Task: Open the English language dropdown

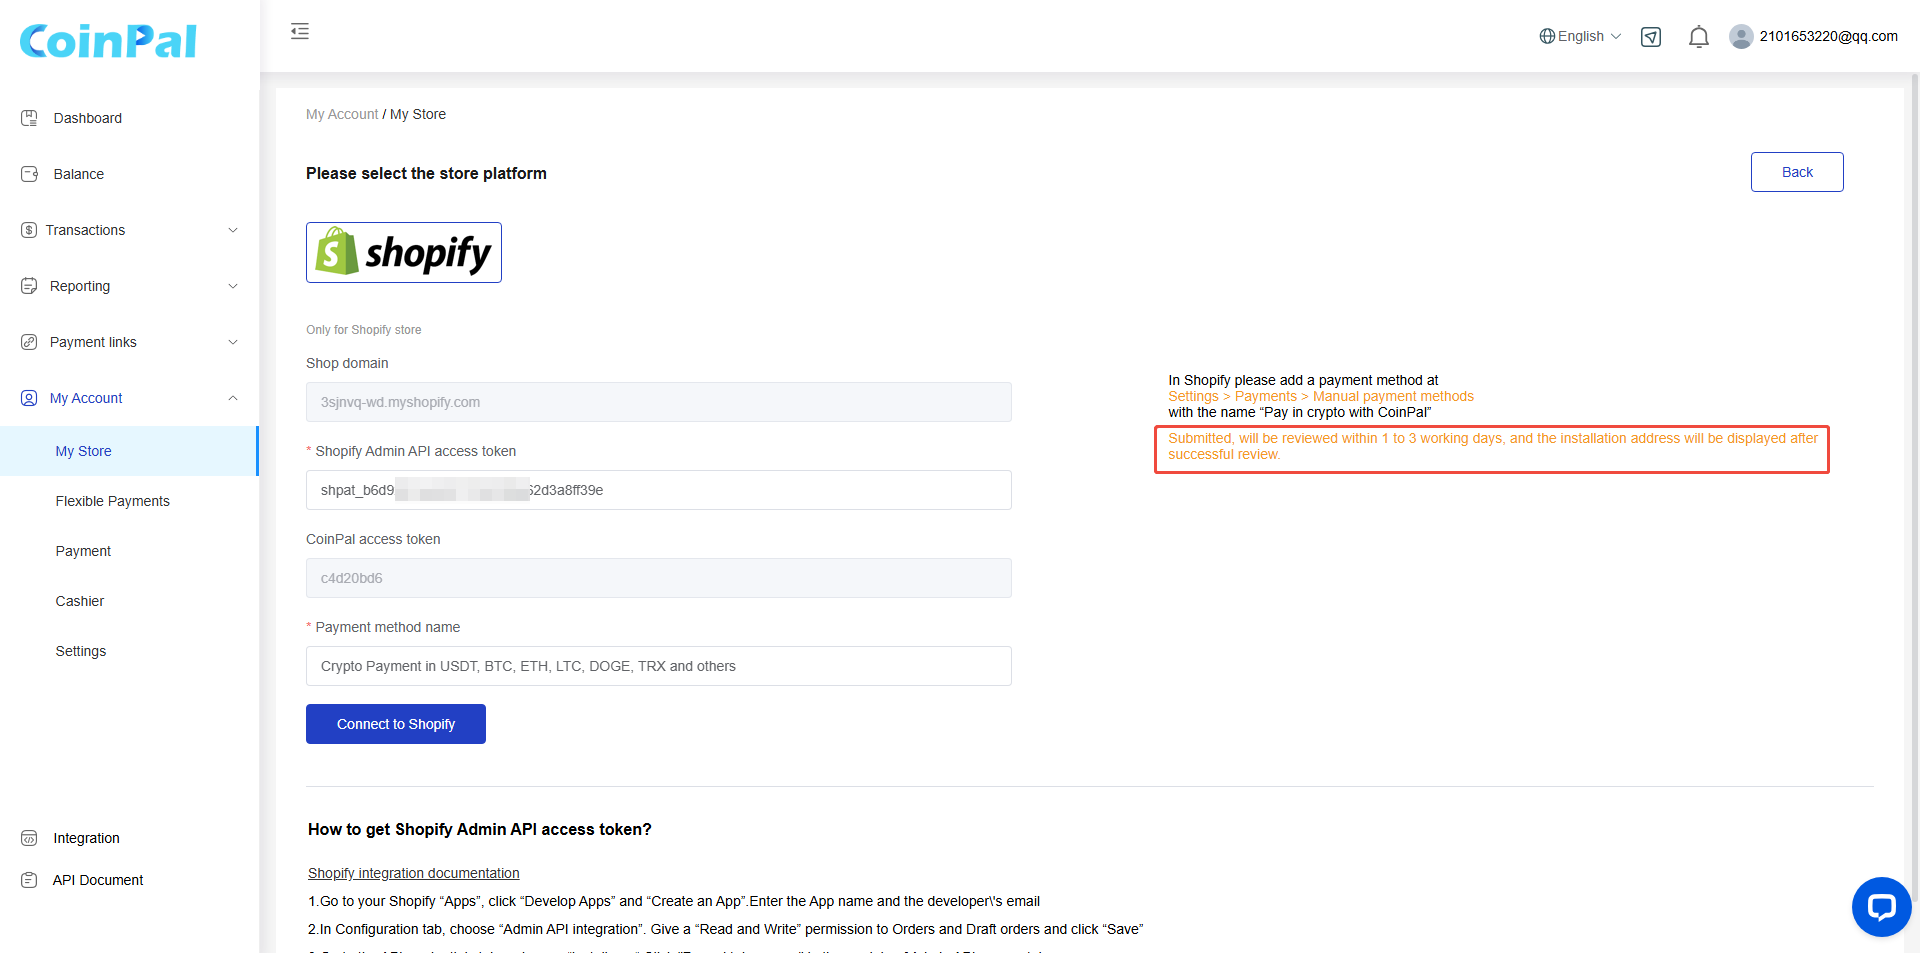Action: (x=1580, y=37)
